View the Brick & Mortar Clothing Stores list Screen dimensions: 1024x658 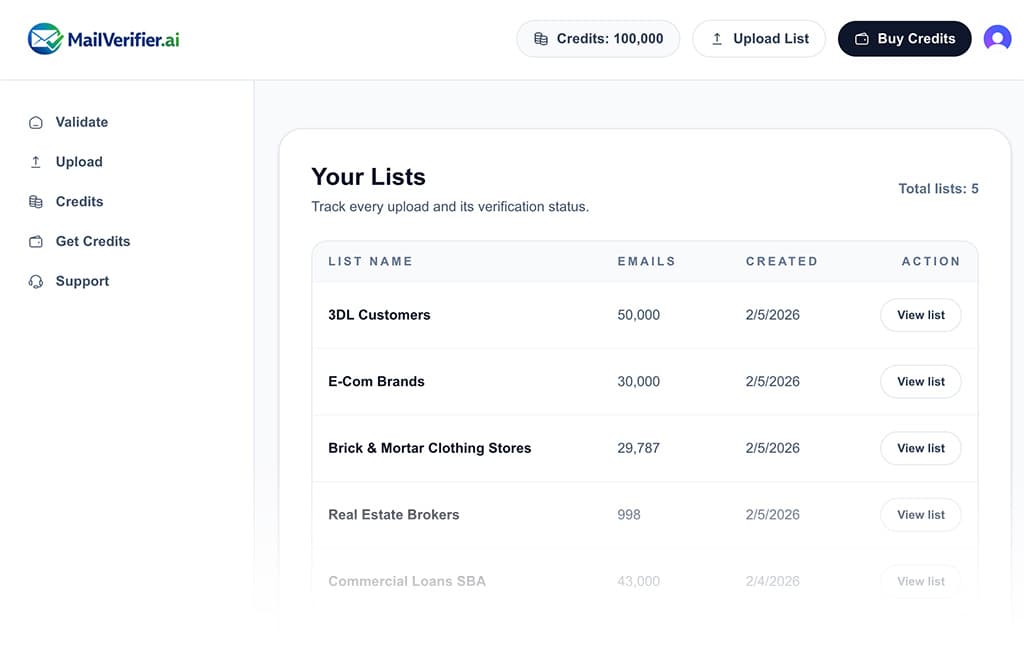point(920,448)
